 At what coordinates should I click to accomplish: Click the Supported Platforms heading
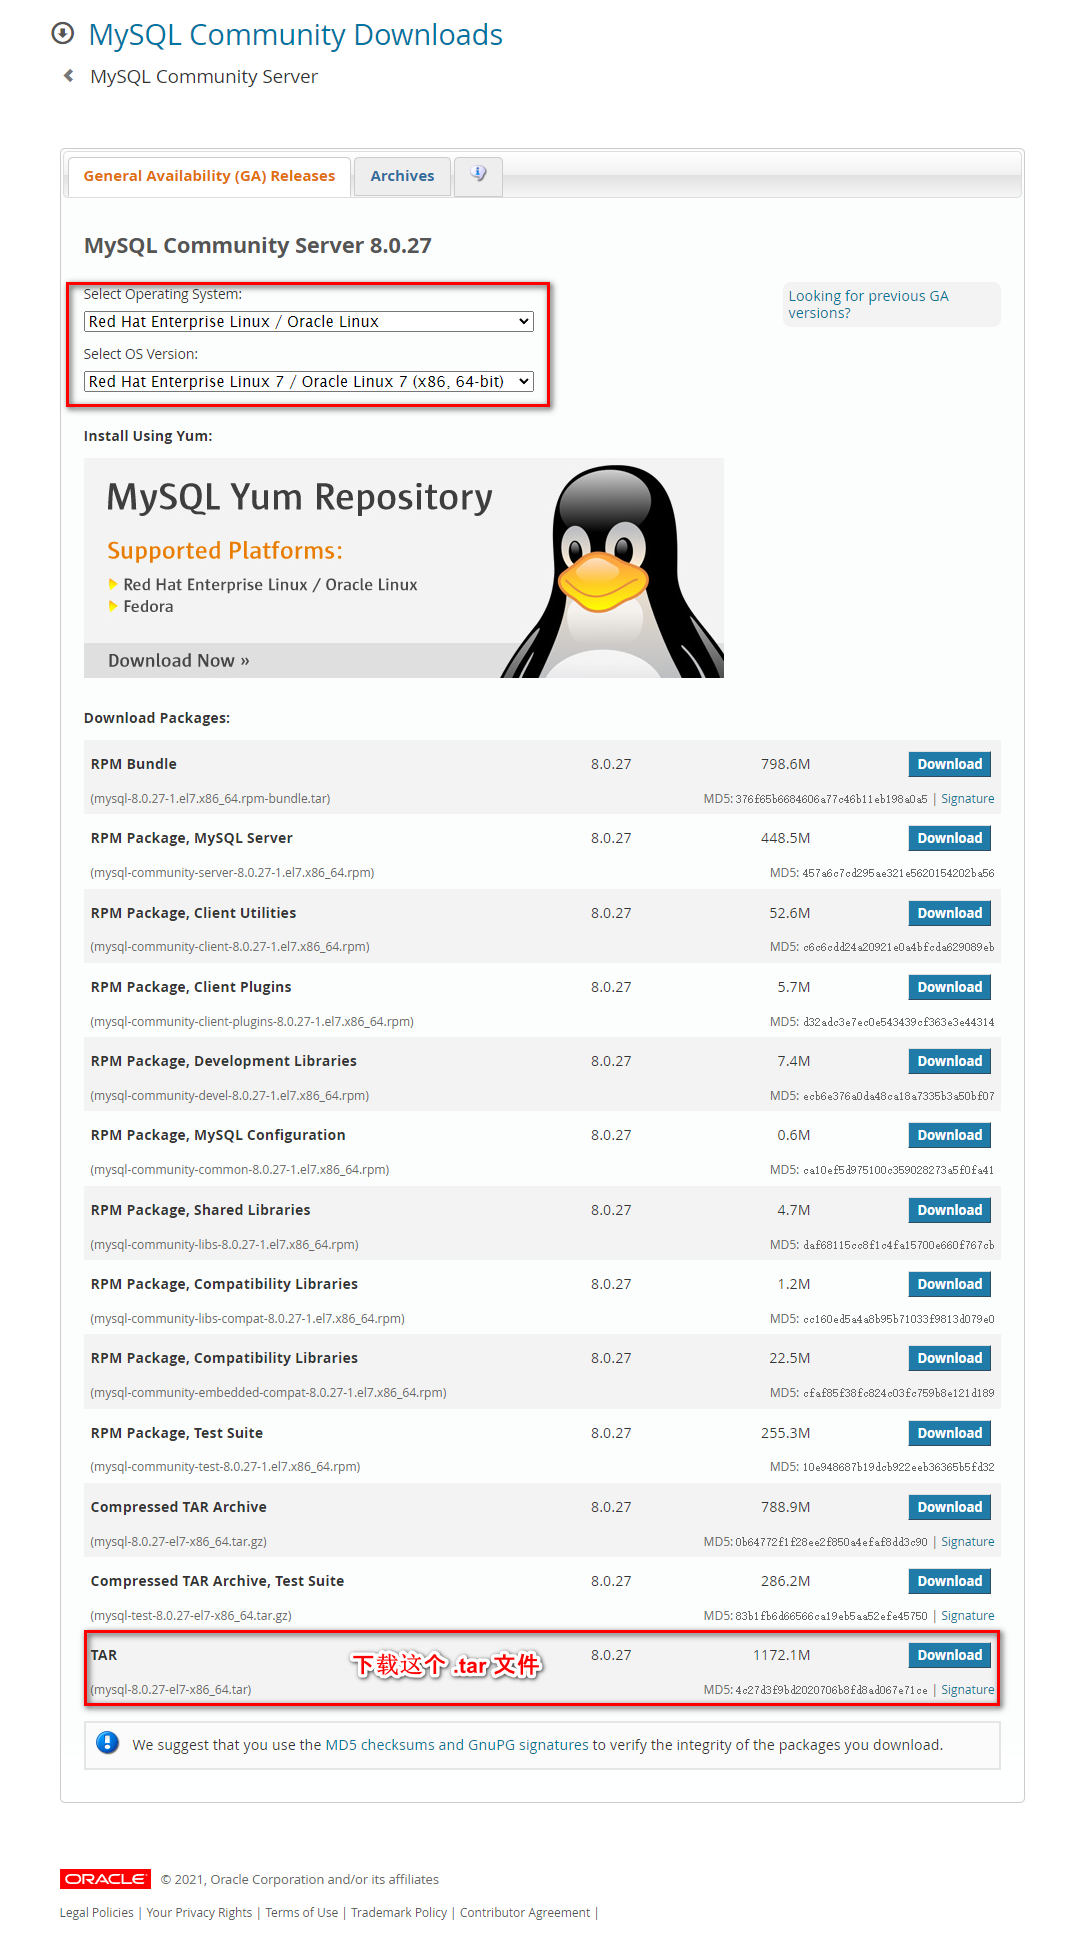coord(225,551)
